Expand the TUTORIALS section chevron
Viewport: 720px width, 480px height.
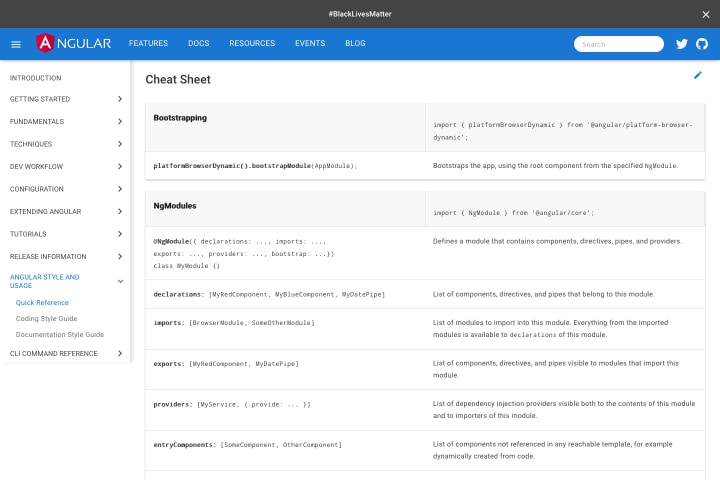click(x=120, y=234)
